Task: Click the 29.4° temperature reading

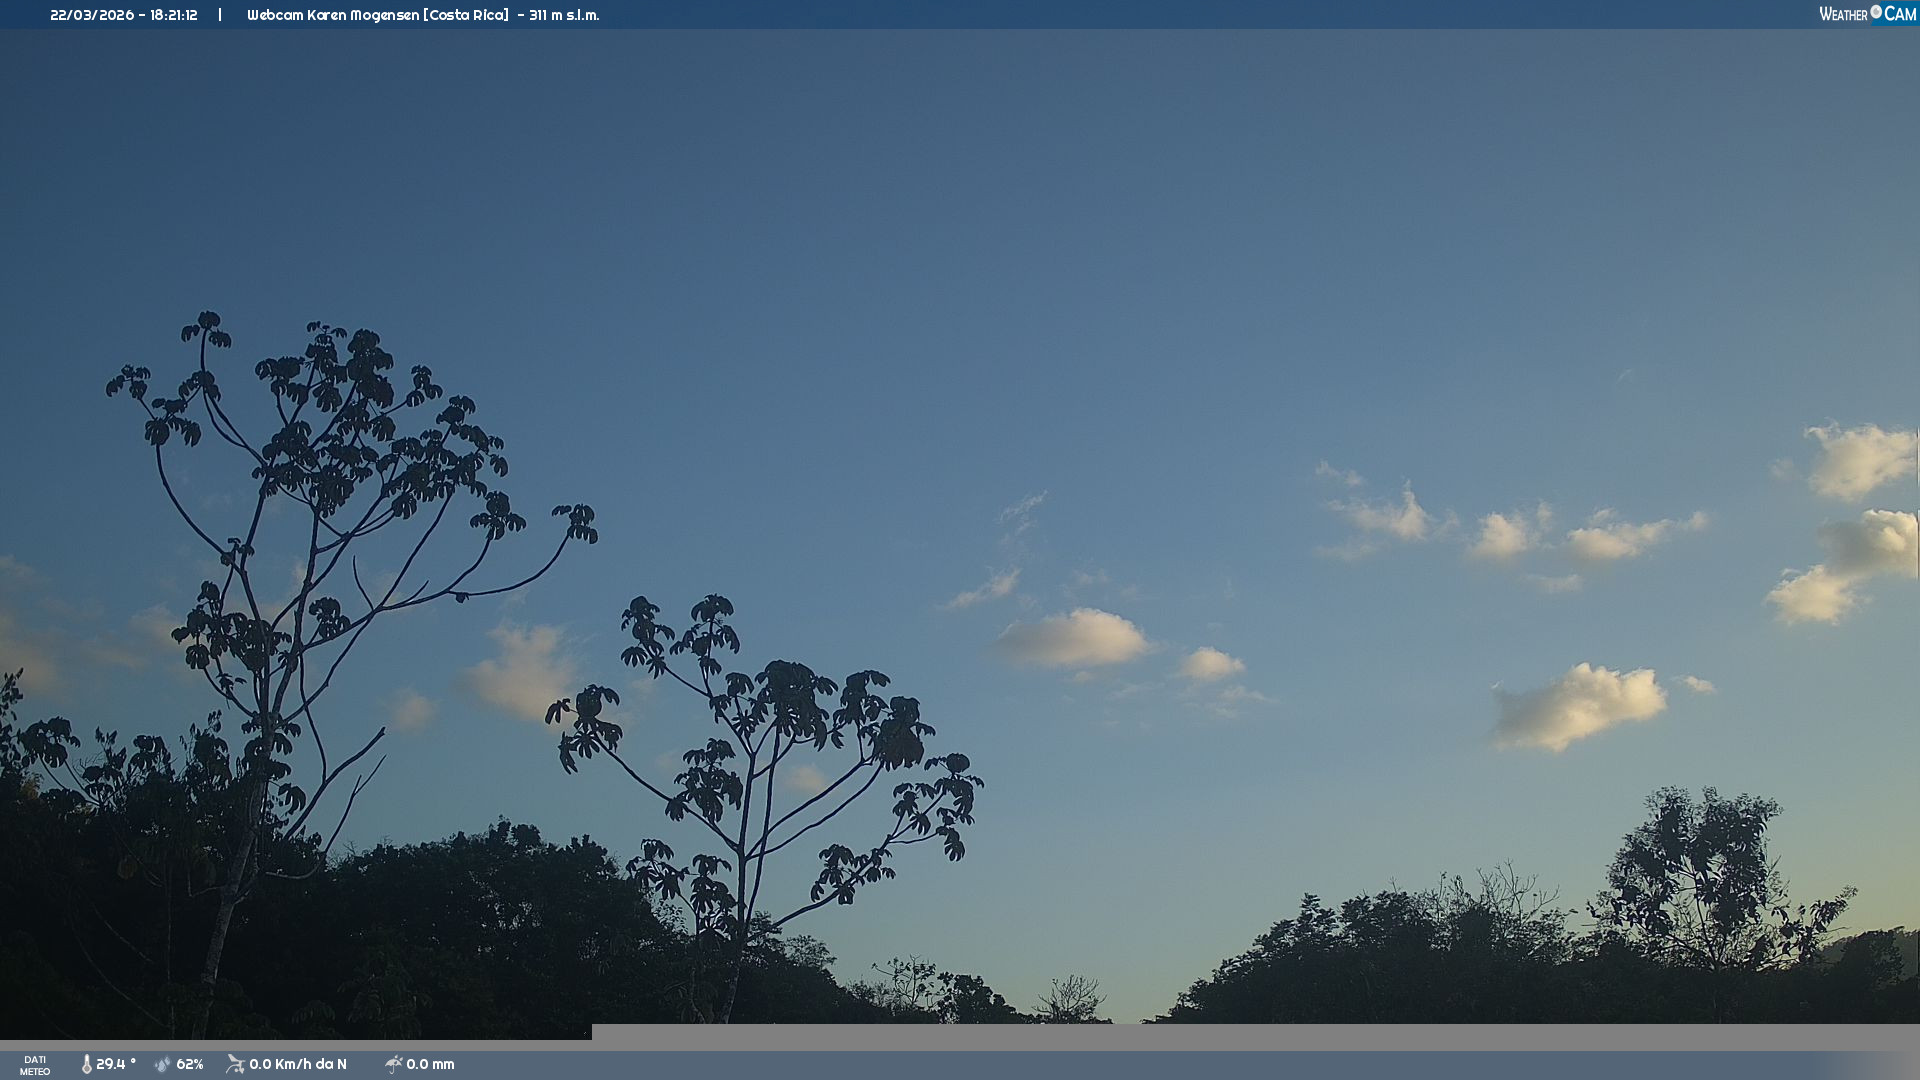Action: coord(116,1064)
